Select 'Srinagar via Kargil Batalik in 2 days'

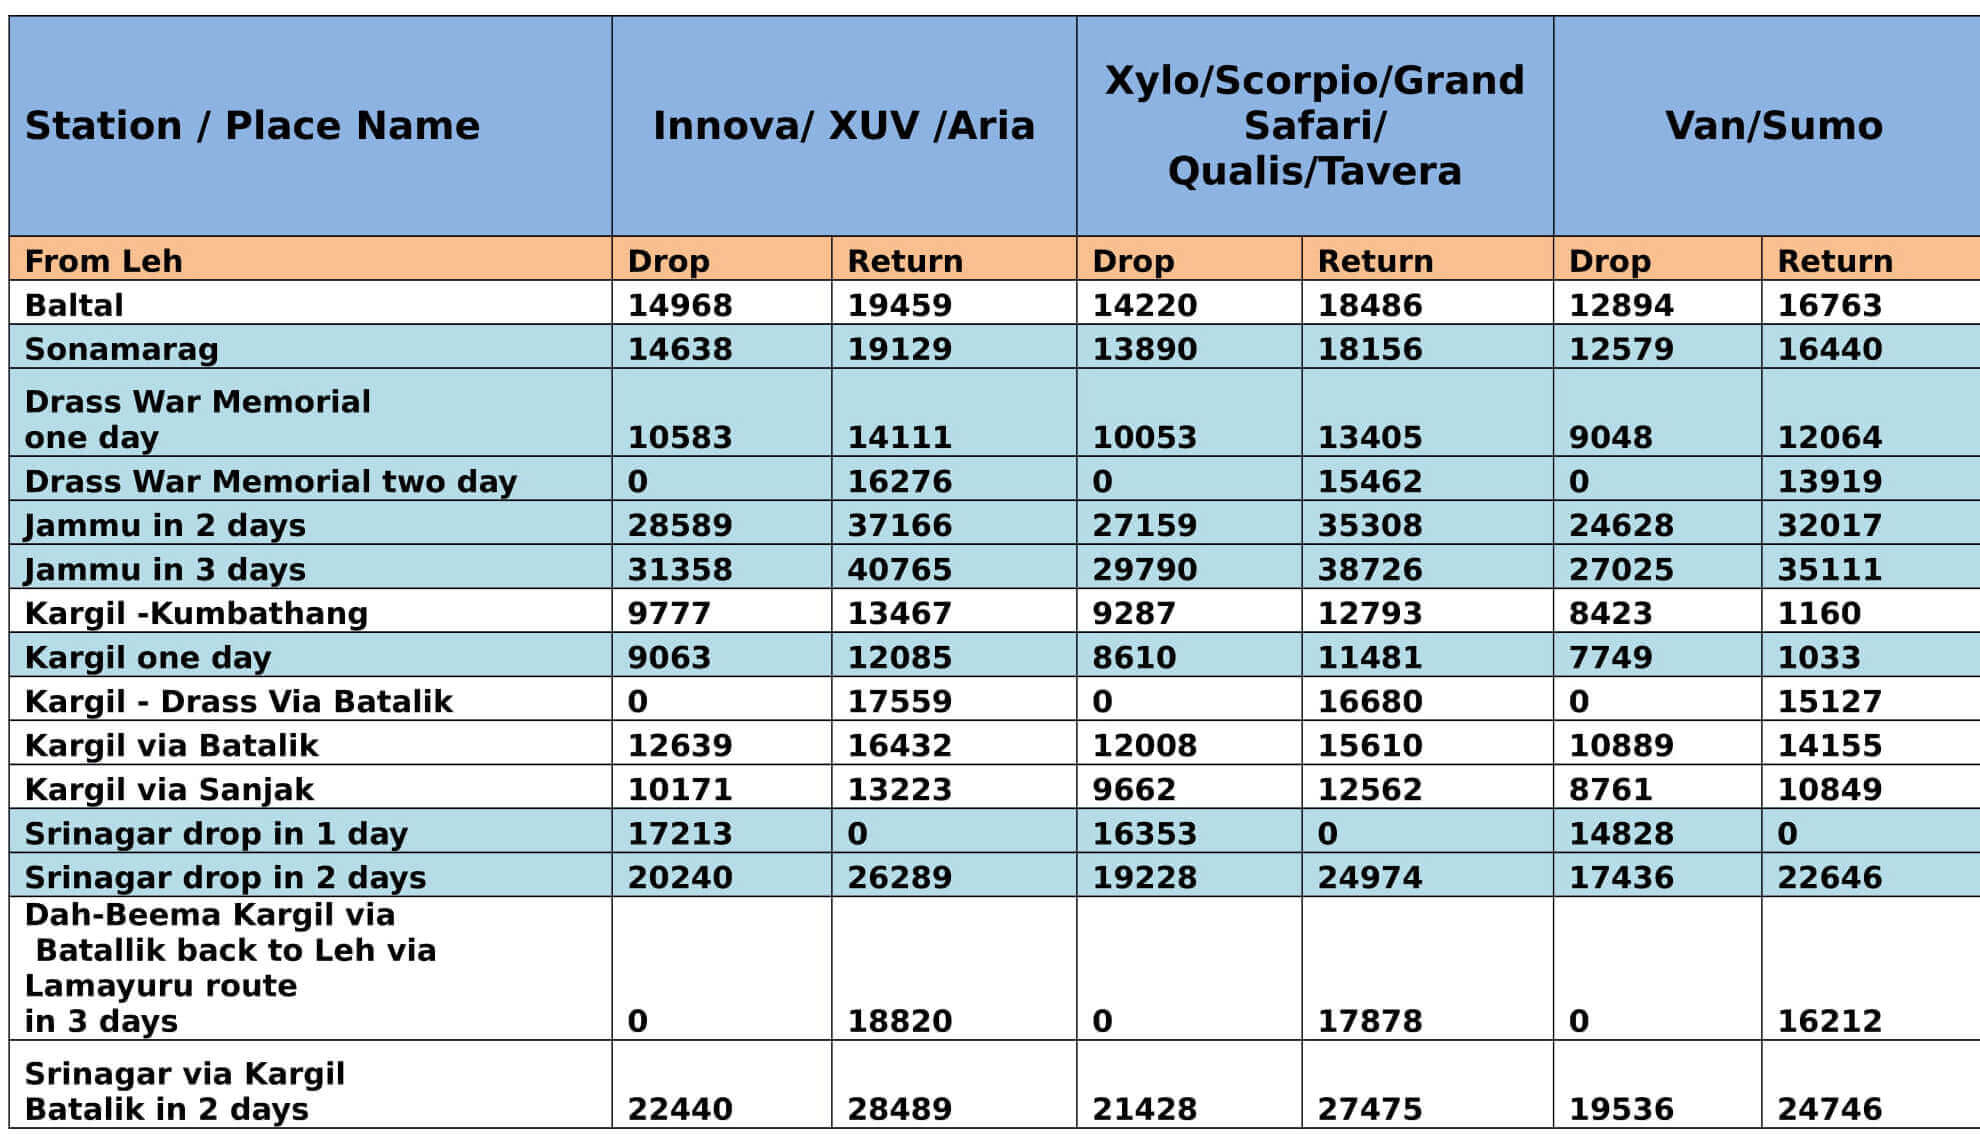click(185, 1091)
